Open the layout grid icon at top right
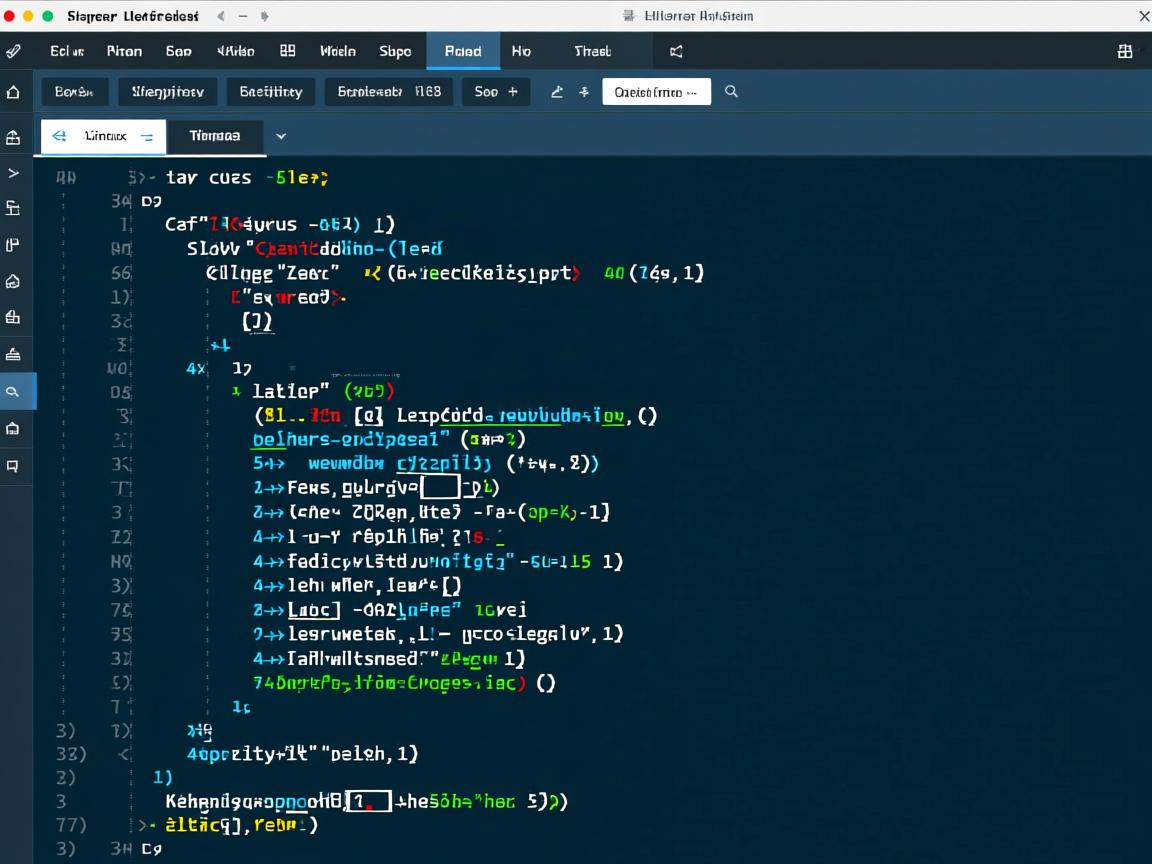This screenshot has height=864, width=1152. (x=1125, y=51)
